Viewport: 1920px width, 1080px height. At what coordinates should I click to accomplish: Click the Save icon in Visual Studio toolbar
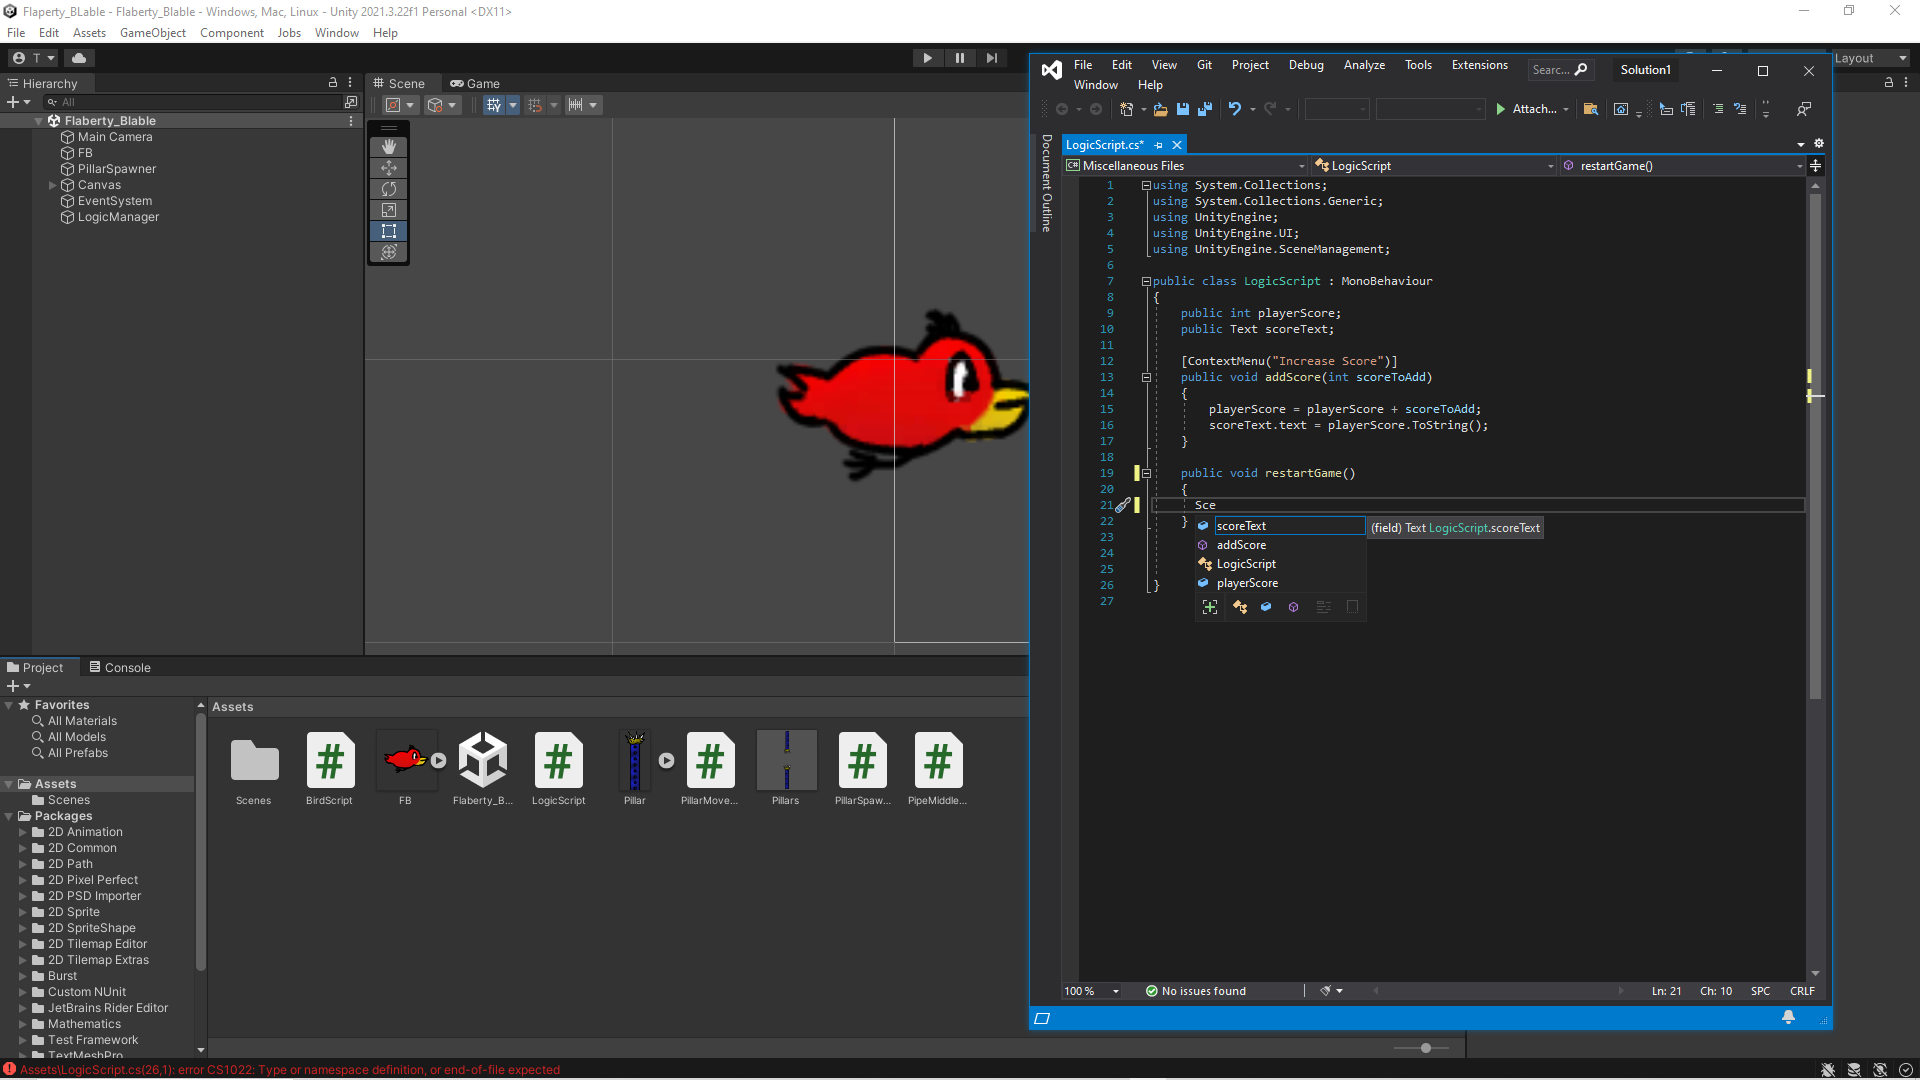pyautogui.click(x=1183, y=109)
